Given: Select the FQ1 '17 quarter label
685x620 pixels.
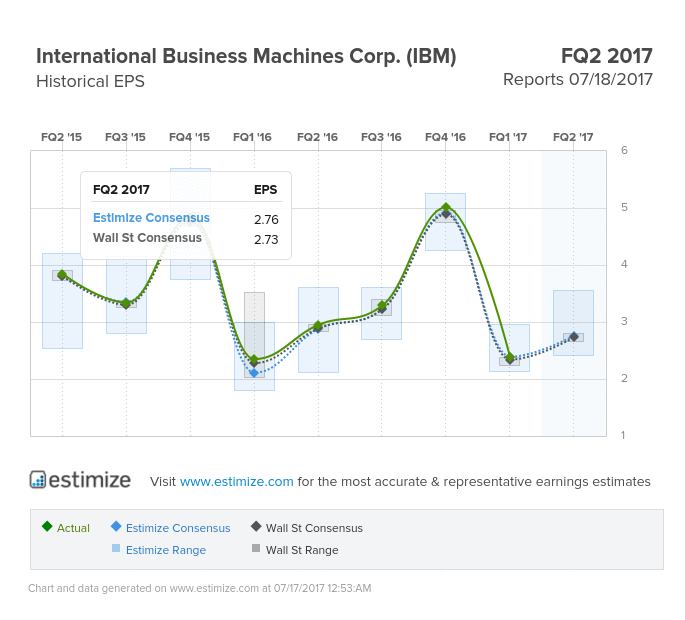Looking at the screenshot, I should [508, 137].
